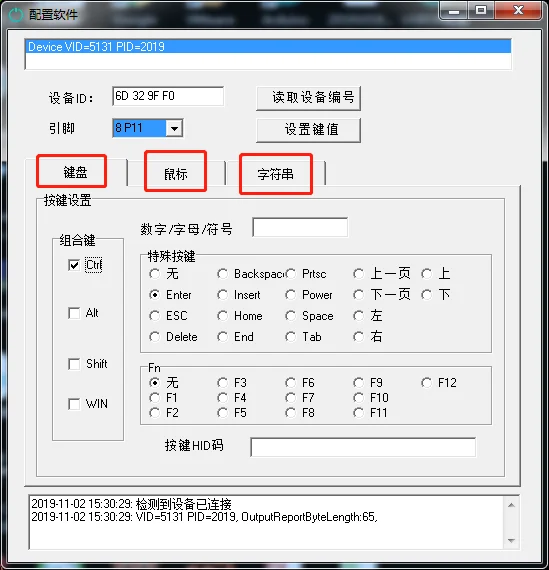
Task: Select the Insert special key radio
Action: (x=223, y=295)
